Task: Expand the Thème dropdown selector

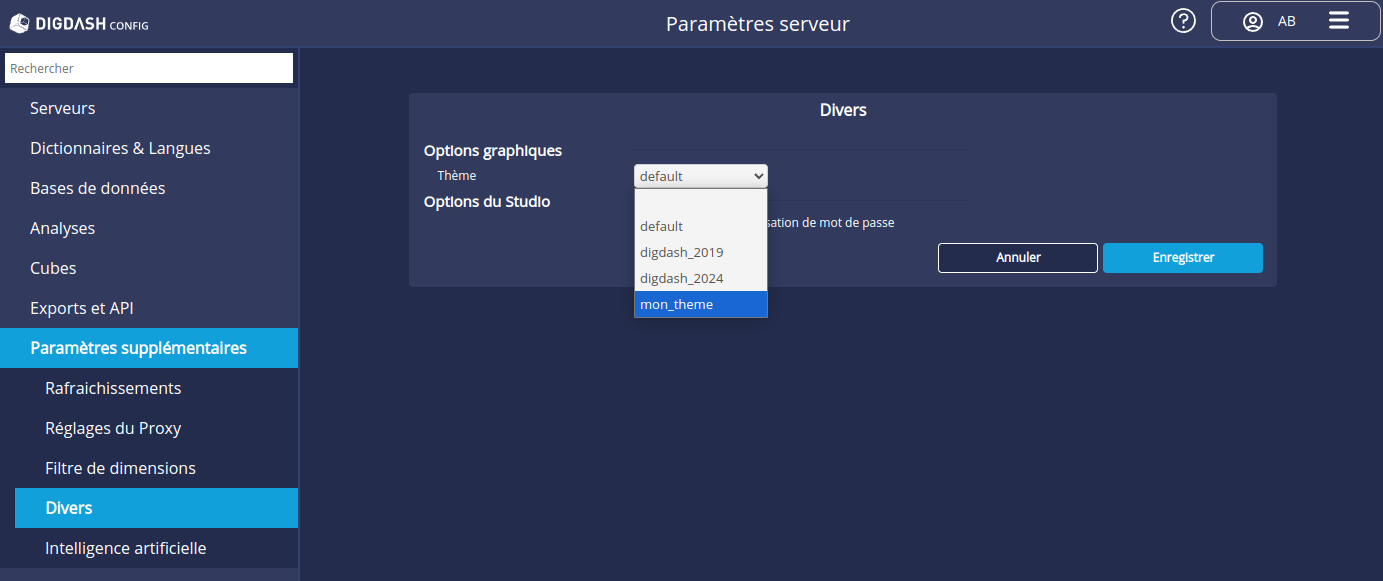Action: tap(700, 176)
